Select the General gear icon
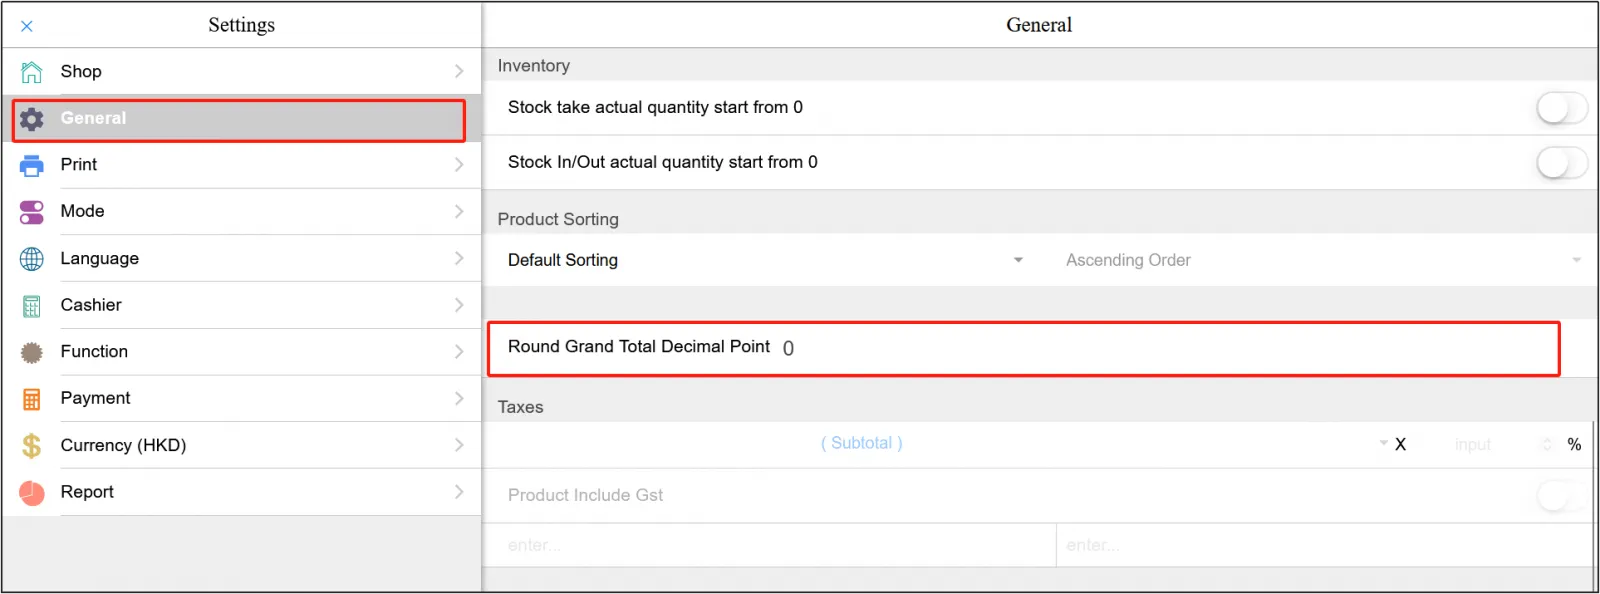The width and height of the screenshot is (1600, 594). [31, 118]
